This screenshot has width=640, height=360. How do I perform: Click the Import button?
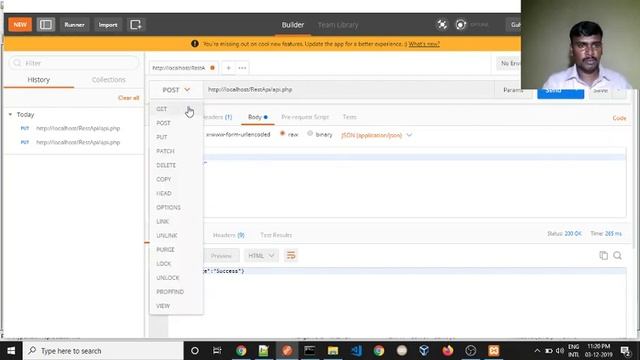coord(108,25)
